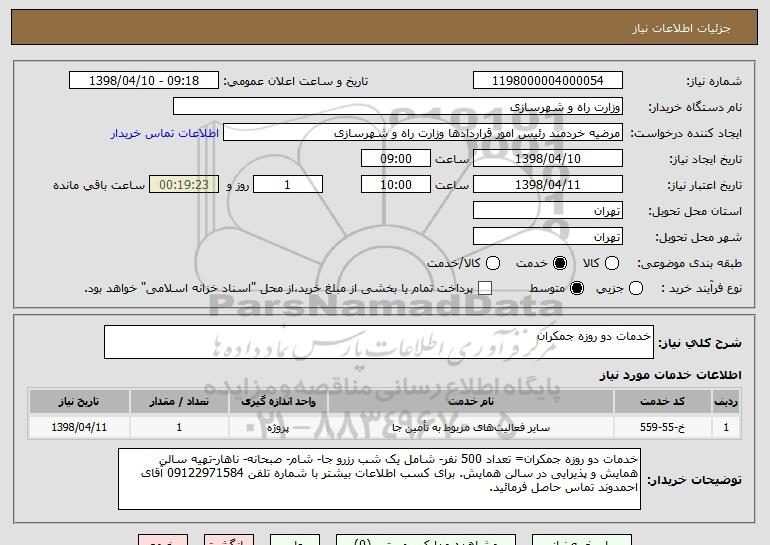
Task: Click the کد خدمت column header
Action: pos(662,402)
